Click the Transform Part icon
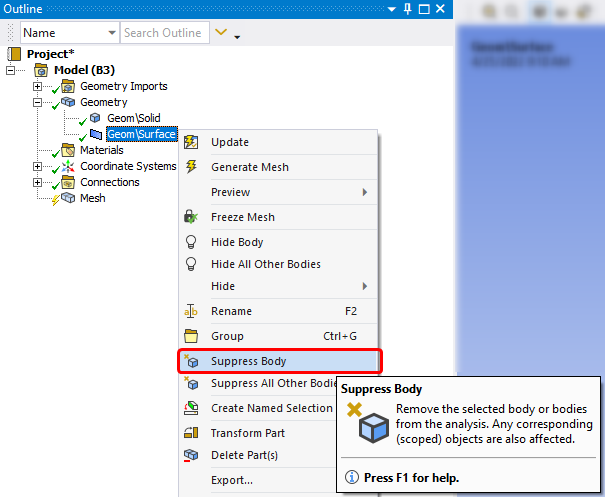This screenshot has width=605, height=497. point(191,433)
